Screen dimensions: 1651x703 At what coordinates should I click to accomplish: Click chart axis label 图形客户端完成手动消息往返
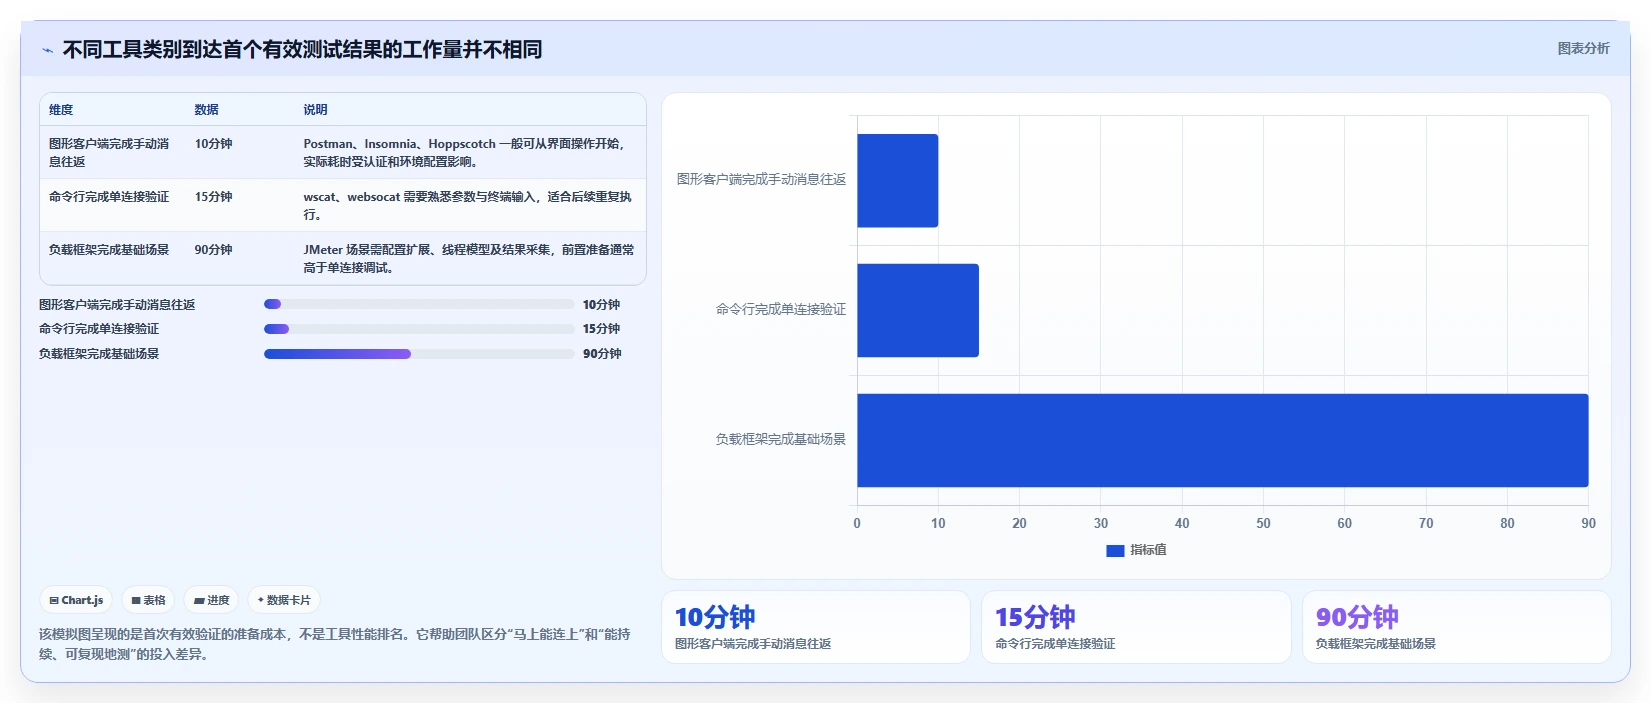761,180
